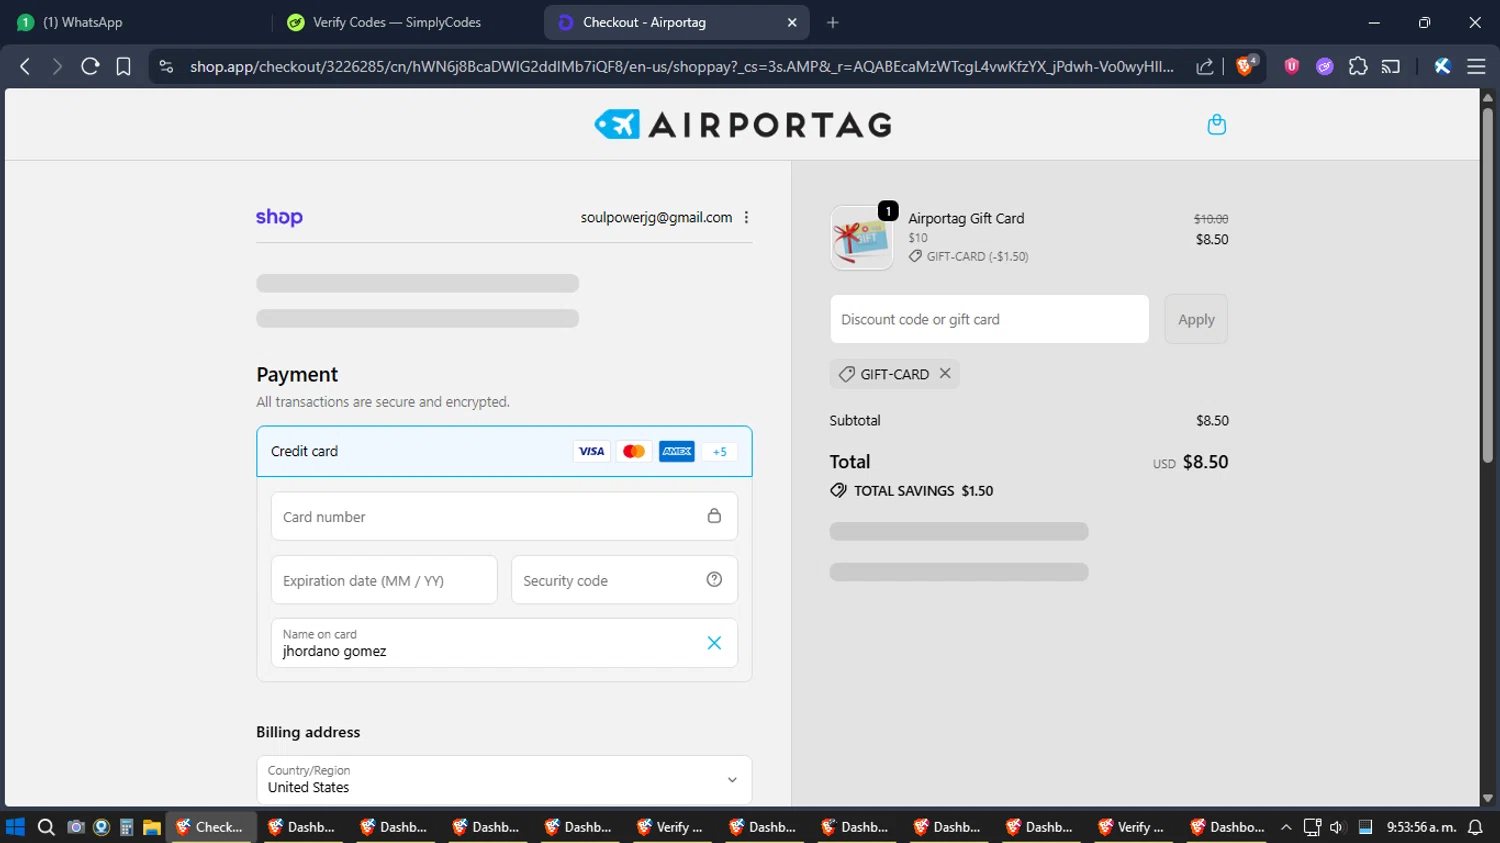The image size is (1500, 843).
Task: Click the TOTAL SAVINGS $1.50 line
Action: tap(911, 491)
